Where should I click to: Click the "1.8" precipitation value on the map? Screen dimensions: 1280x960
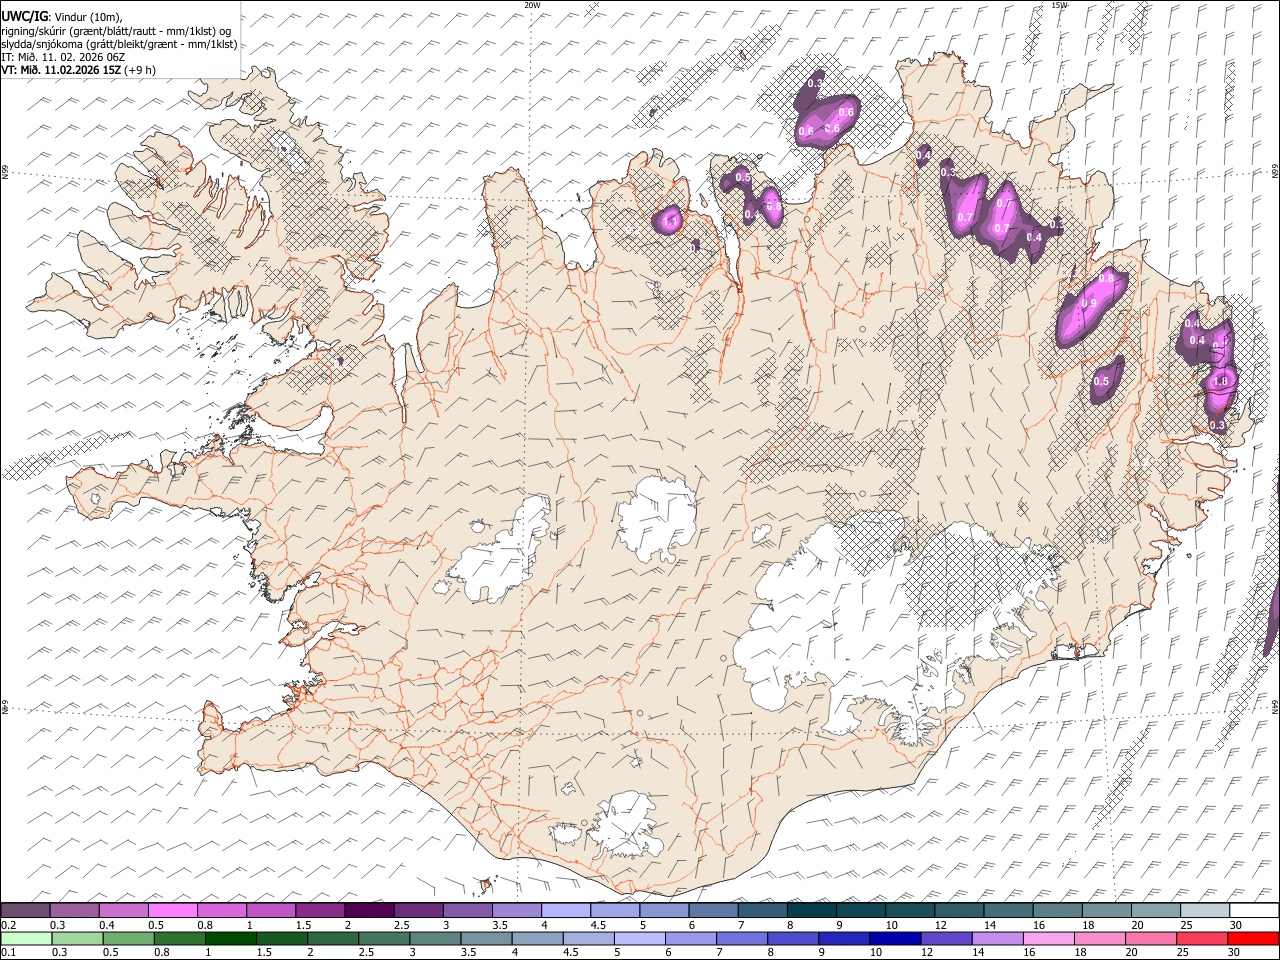(1220, 381)
